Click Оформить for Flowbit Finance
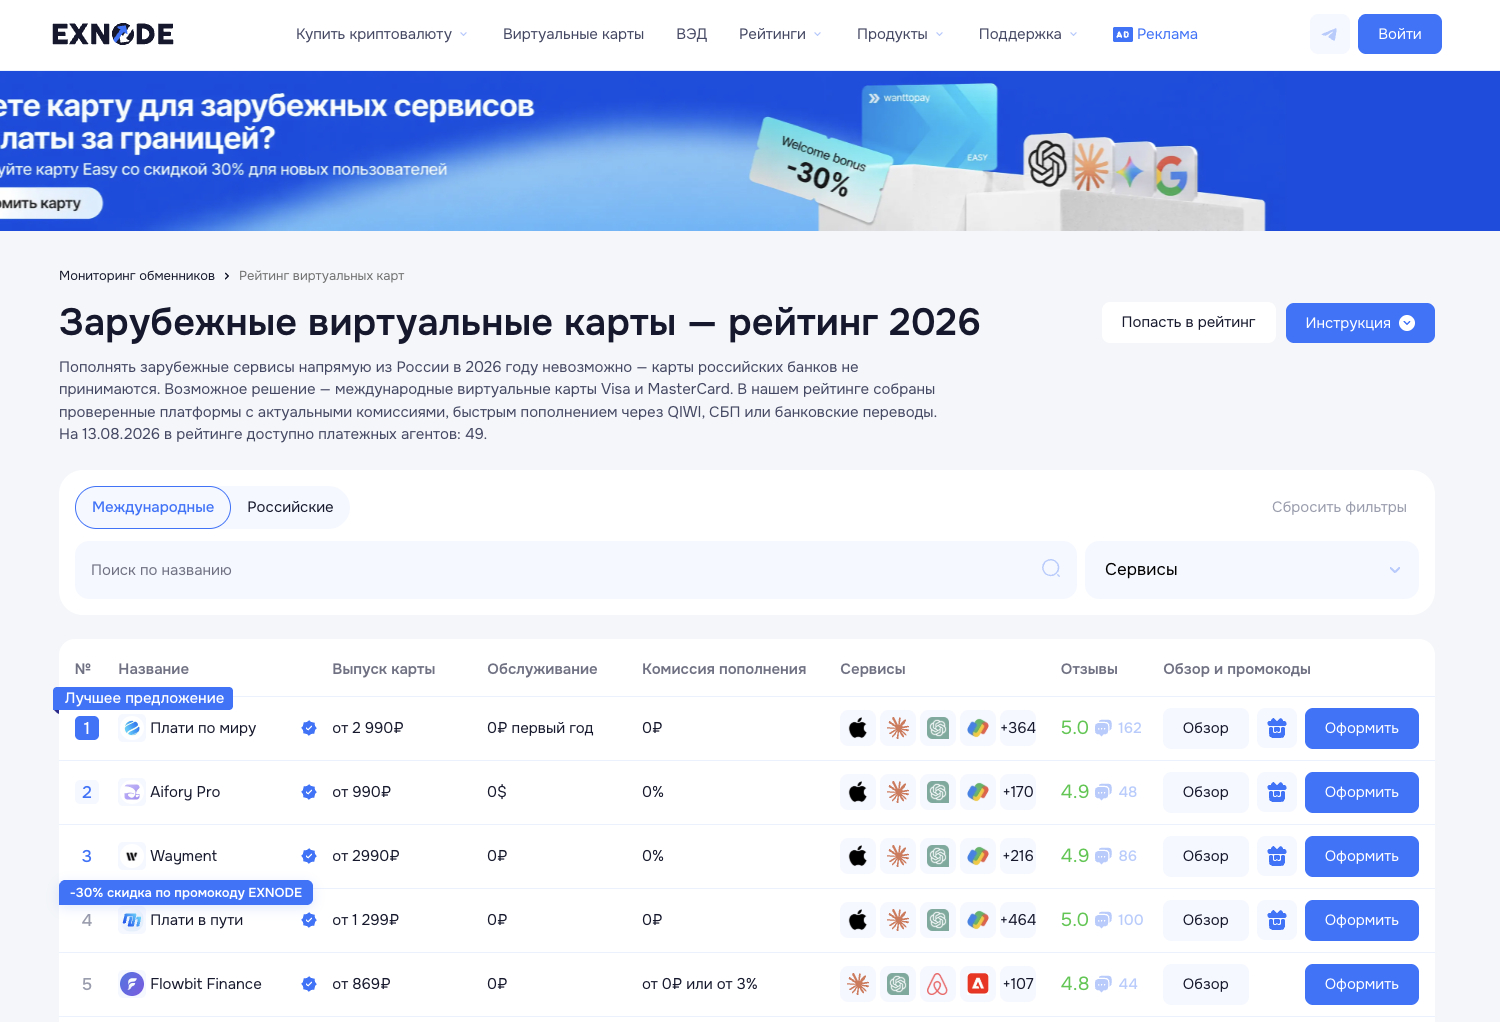Image resolution: width=1500 pixels, height=1022 pixels. [1362, 984]
